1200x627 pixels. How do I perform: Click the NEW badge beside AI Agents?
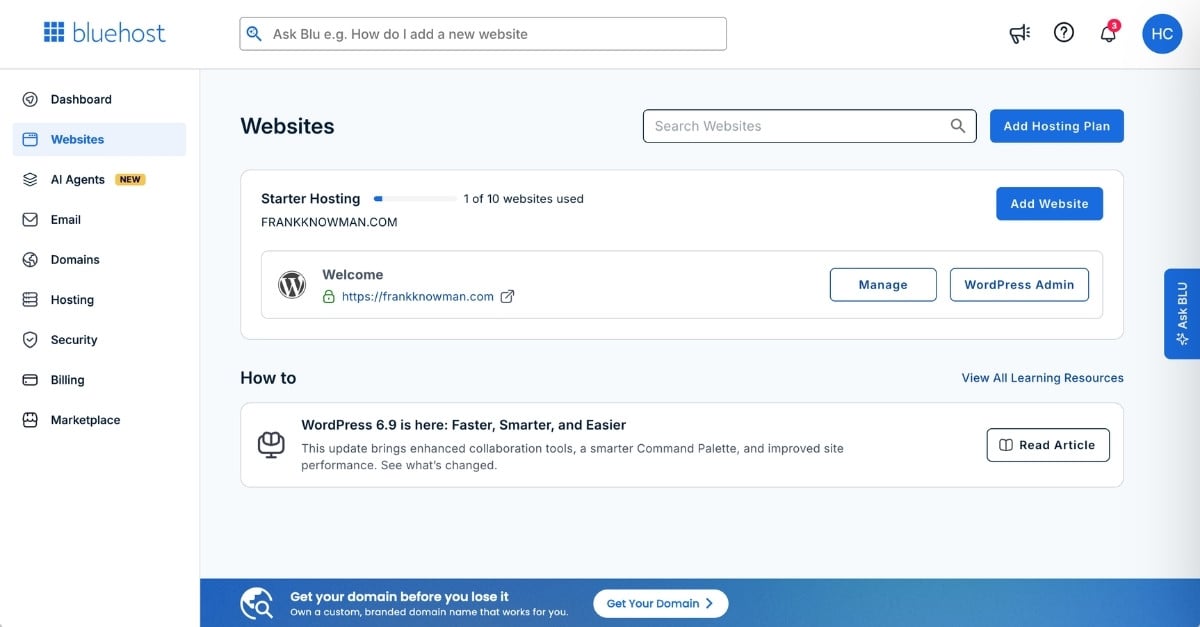(130, 180)
